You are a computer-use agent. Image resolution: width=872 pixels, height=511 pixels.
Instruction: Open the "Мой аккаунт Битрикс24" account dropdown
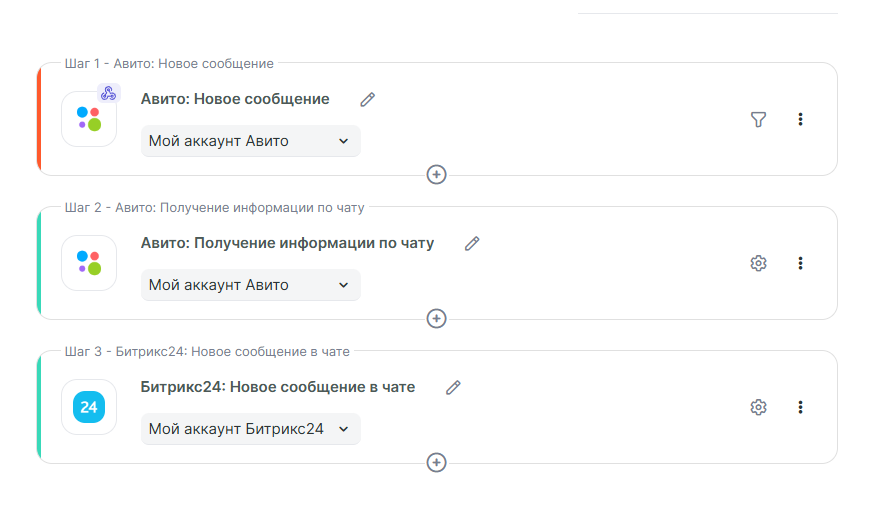(250, 429)
